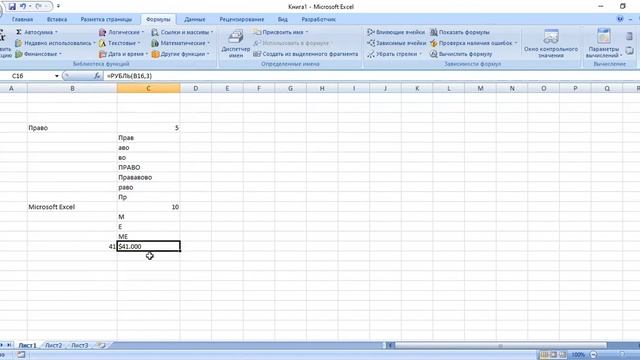Viewport: 640px width, 360px height.
Task: Click Создать из выделенного фрагмента
Action: pyautogui.click(x=305, y=54)
